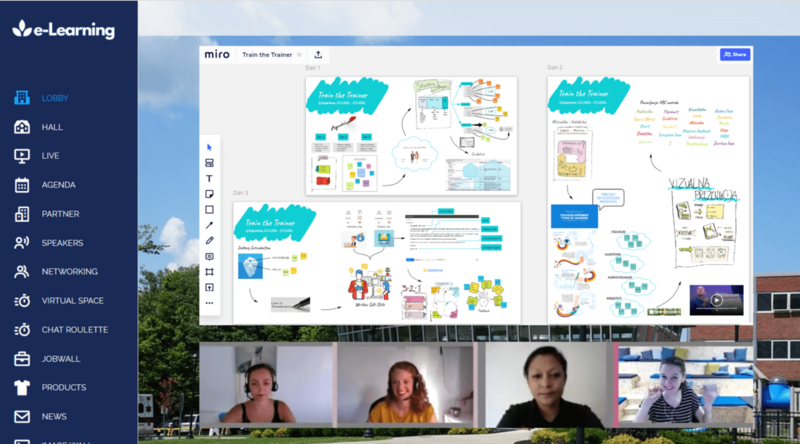Click the Live monitor play icon

coord(21,156)
